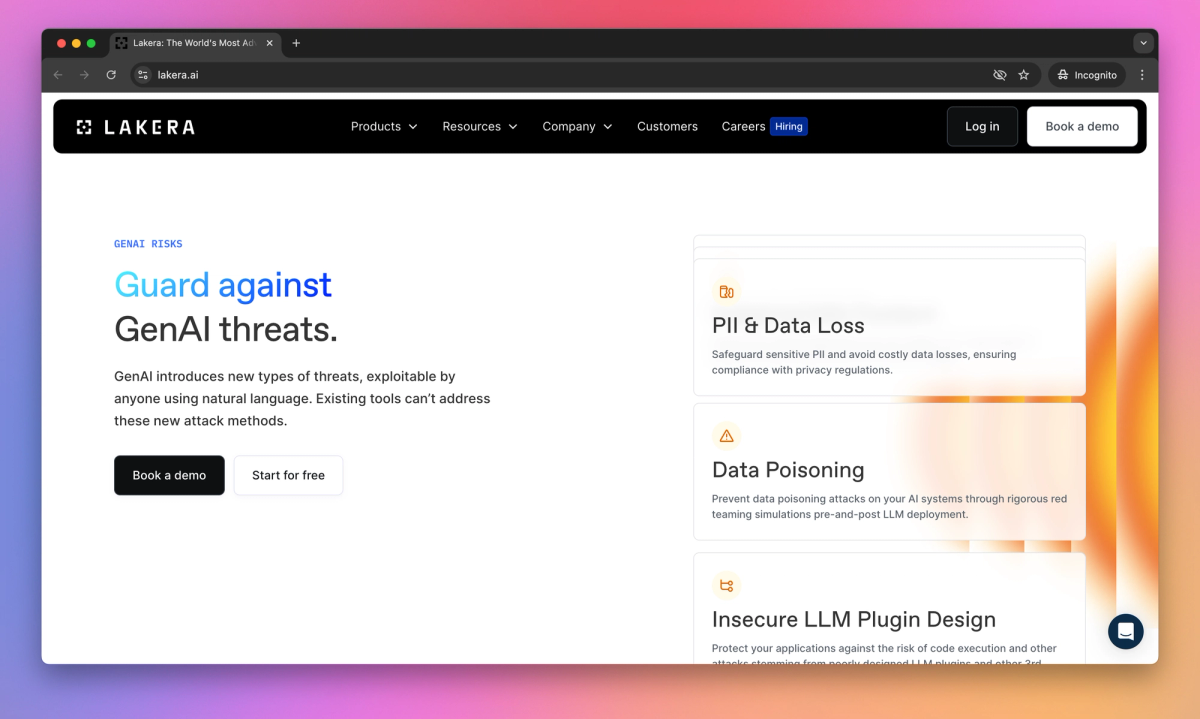The width and height of the screenshot is (1200, 719).
Task: Select the Data Poisoning heading
Action: point(788,470)
